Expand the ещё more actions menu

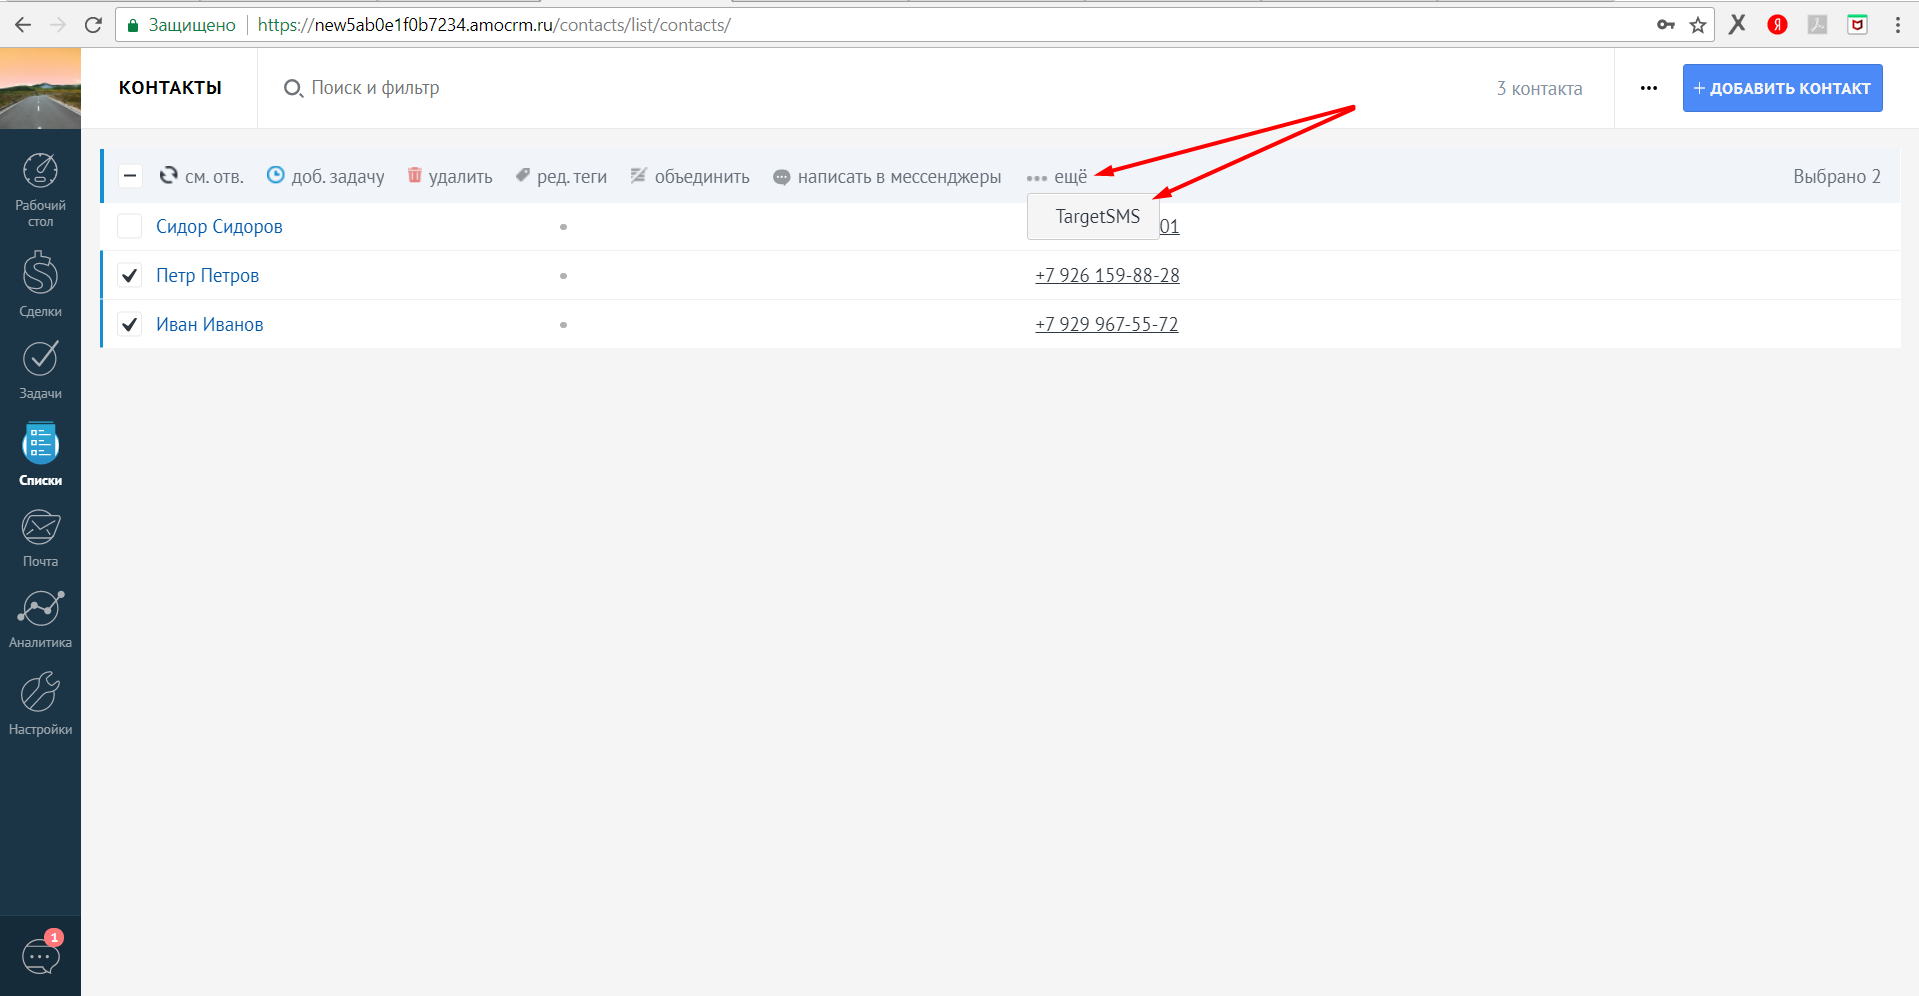1057,177
